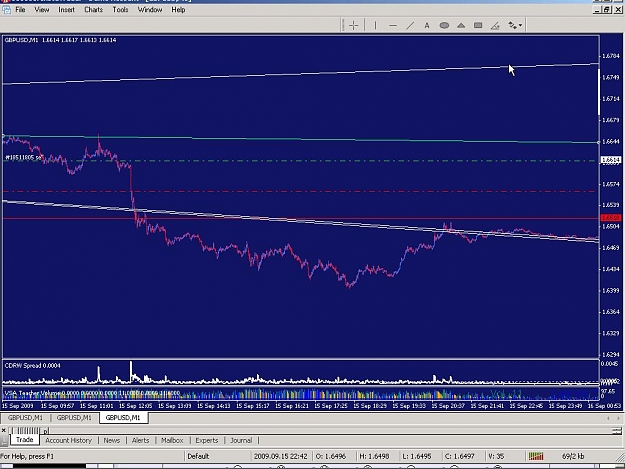
Task: Select the Ellipse shape tool
Action: [x=444, y=26]
